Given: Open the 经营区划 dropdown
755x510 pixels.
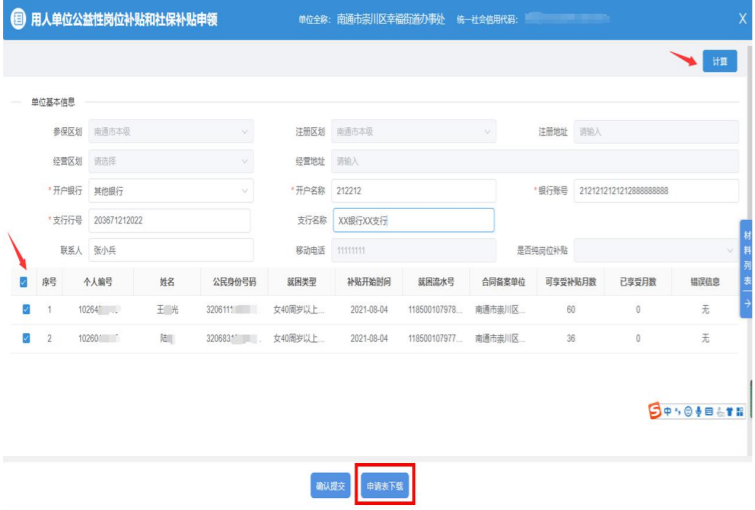Looking at the screenshot, I should tap(171, 161).
